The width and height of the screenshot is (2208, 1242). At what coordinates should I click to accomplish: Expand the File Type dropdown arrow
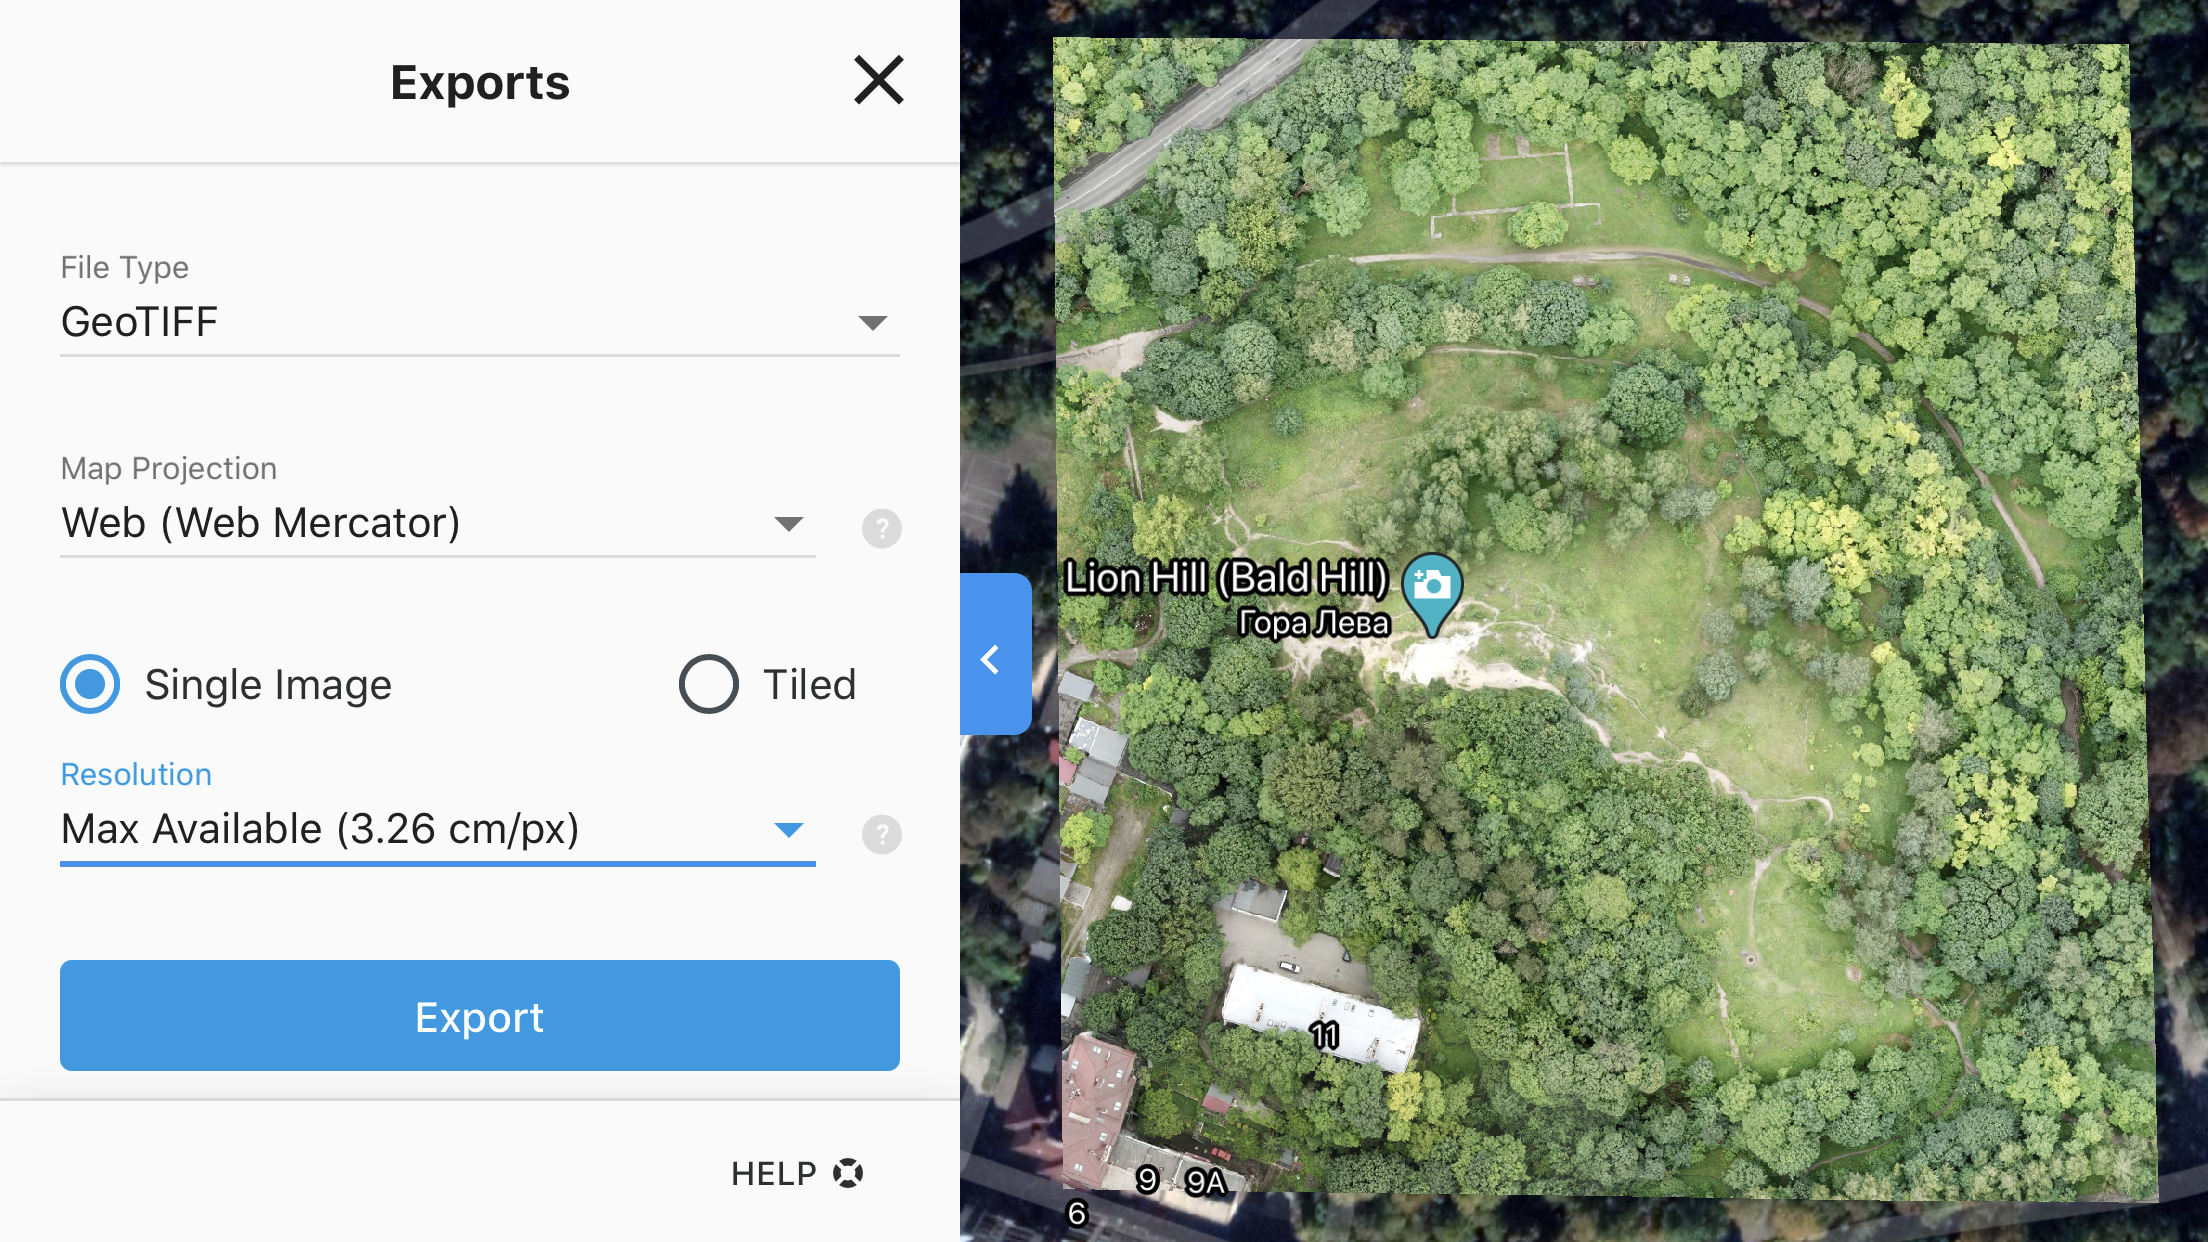coord(872,323)
